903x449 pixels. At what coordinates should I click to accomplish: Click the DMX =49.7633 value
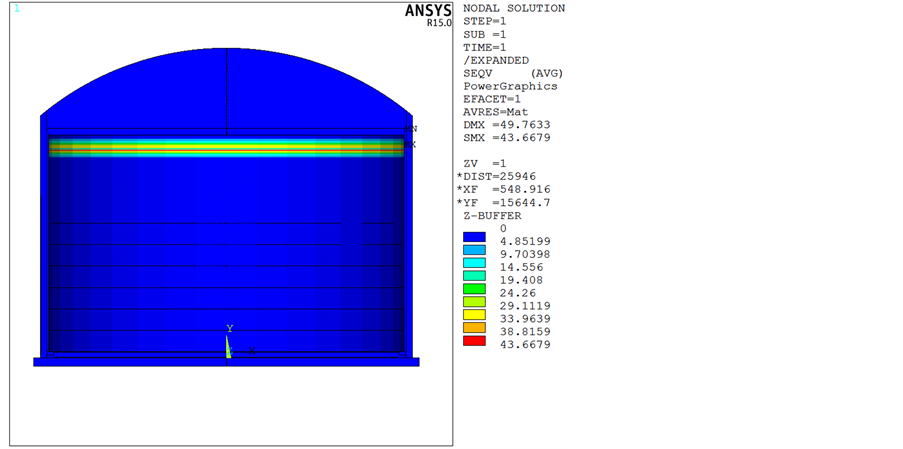[507, 125]
